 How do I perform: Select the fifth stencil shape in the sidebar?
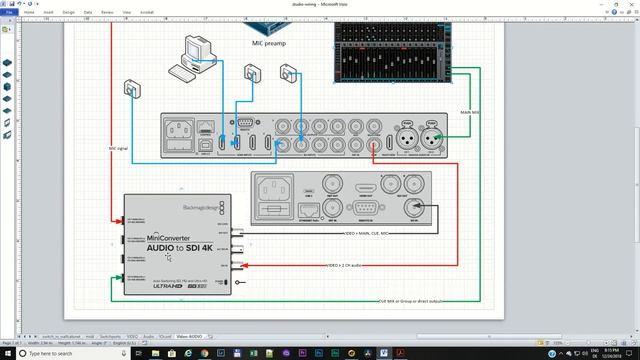(x=7, y=111)
